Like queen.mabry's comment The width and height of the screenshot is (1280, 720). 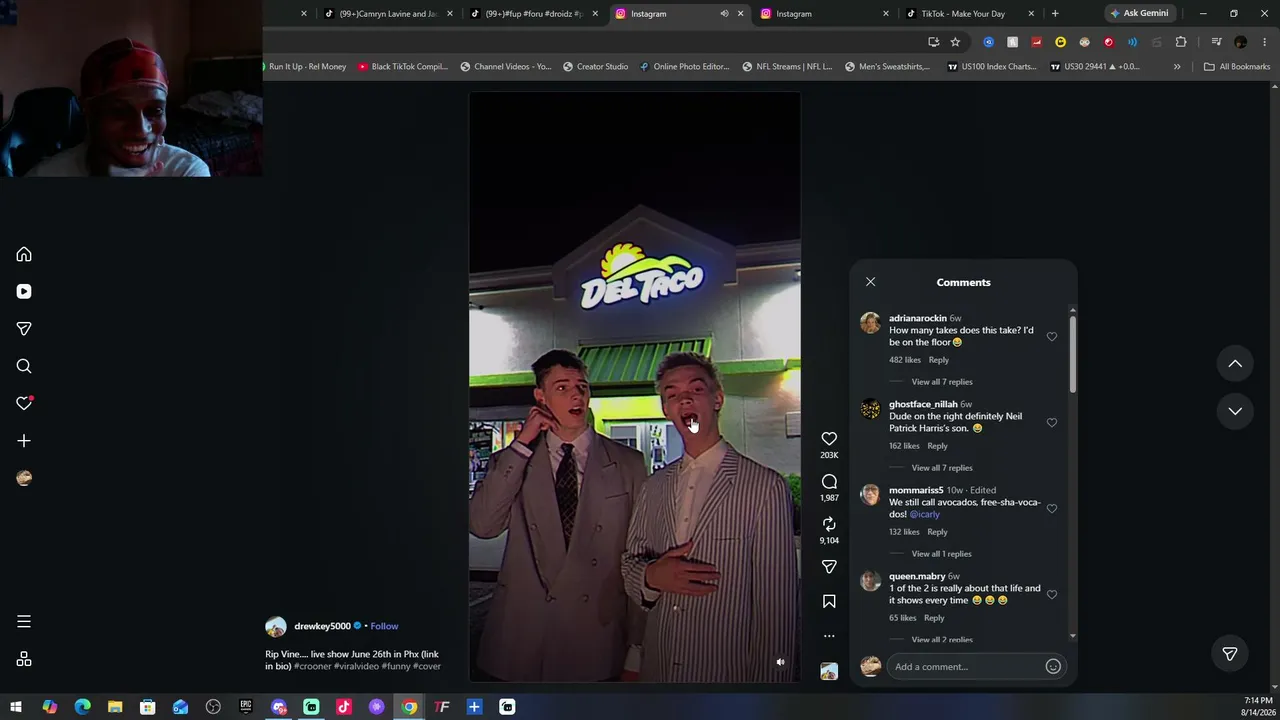coord(1052,595)
